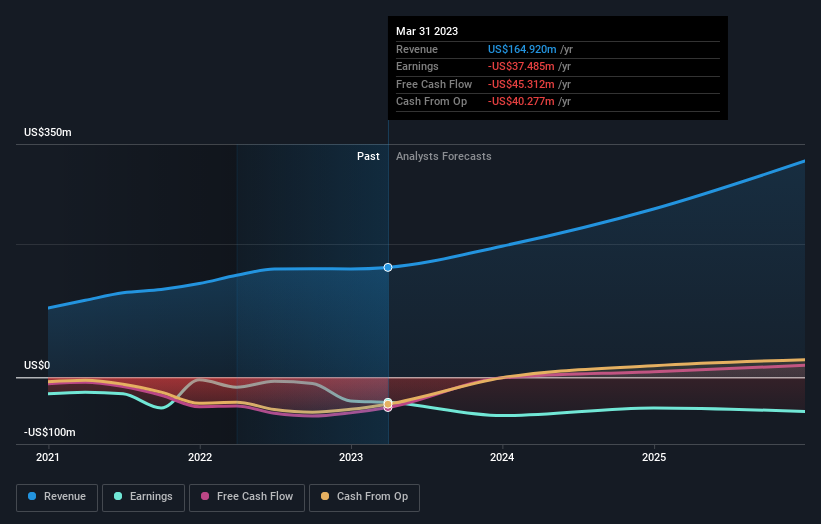Click the Analysts Forecasts label
821x524 pixels.
coord(443,156)
